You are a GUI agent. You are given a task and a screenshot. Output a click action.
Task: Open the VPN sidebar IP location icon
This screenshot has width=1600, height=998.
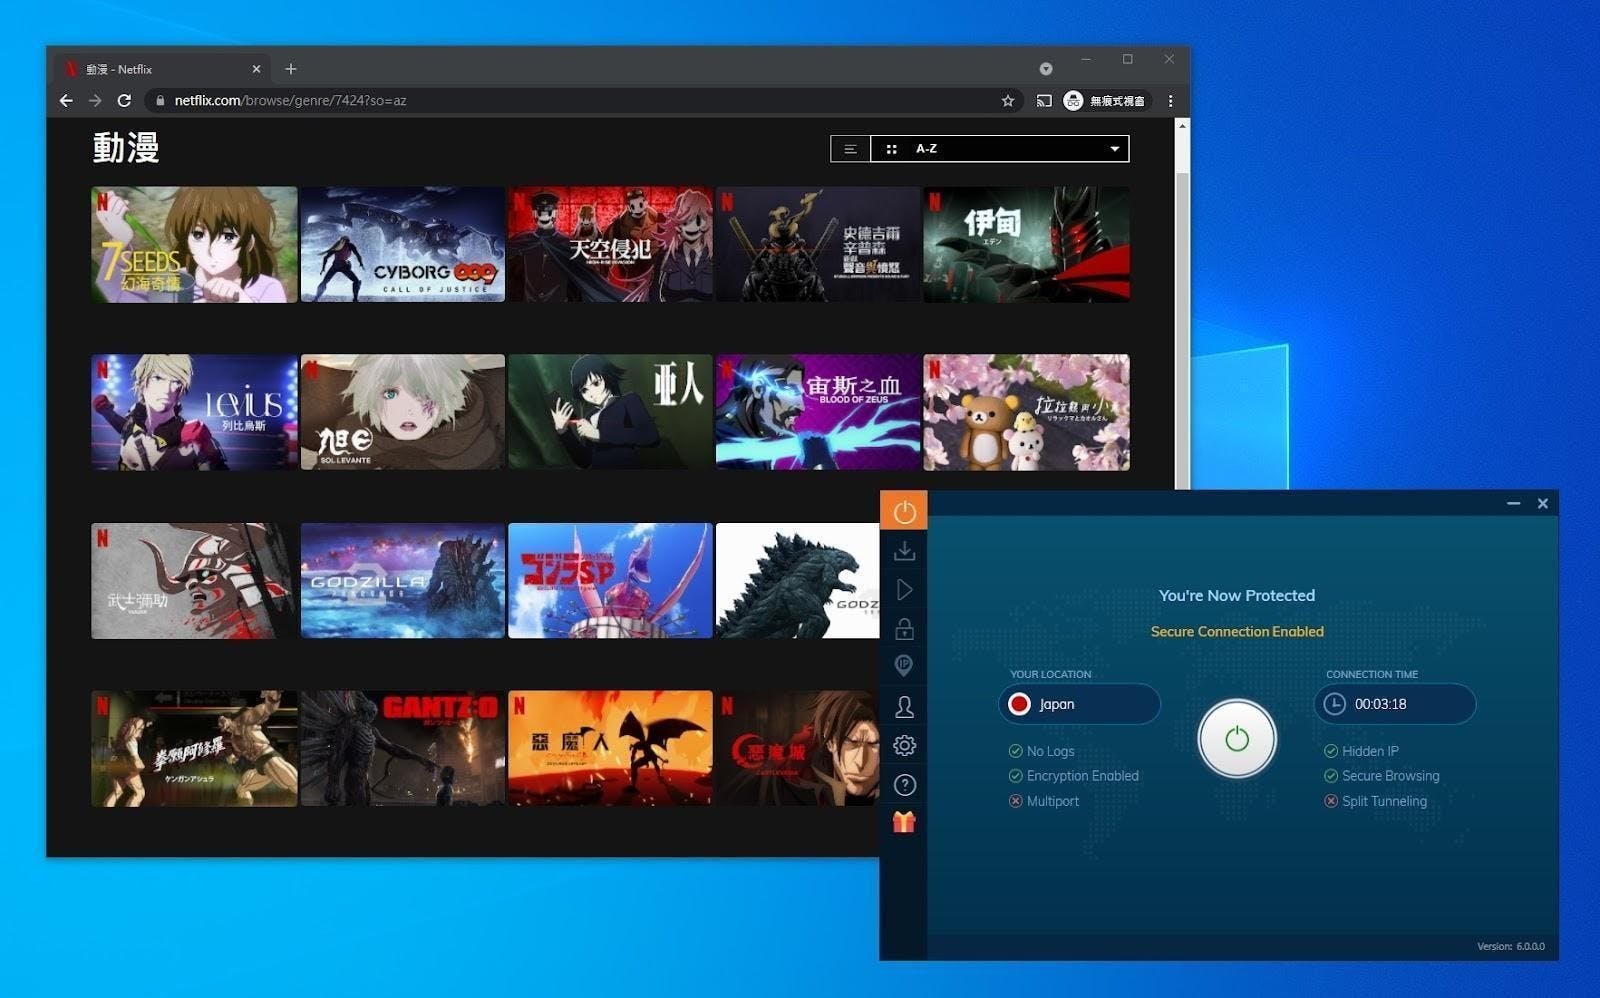[x=904, y=666]
